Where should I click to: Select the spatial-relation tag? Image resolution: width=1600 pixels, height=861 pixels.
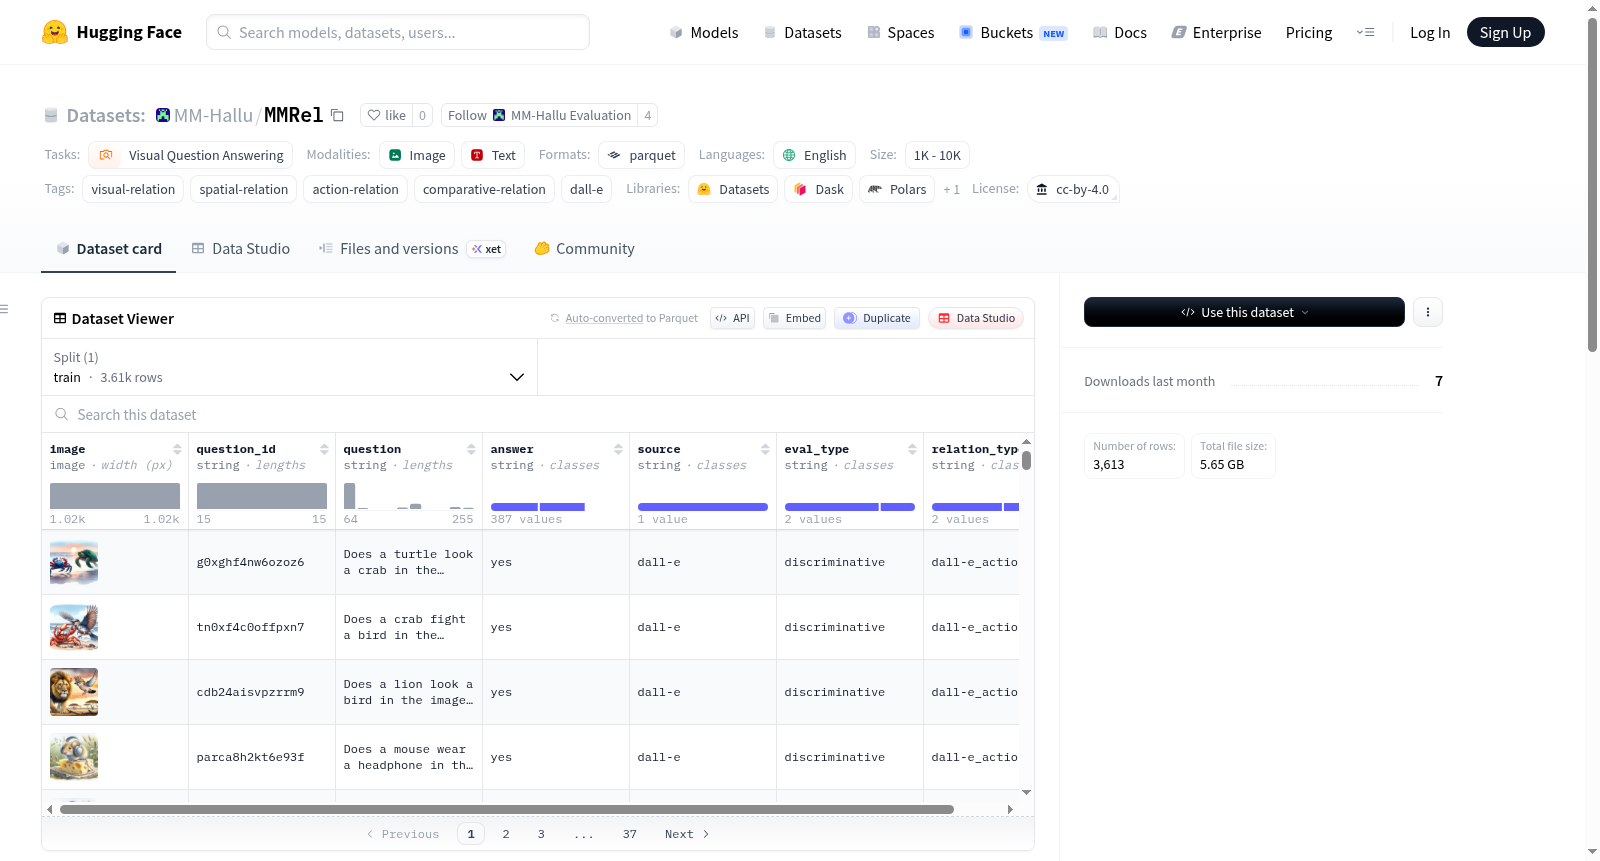[244, 190]
